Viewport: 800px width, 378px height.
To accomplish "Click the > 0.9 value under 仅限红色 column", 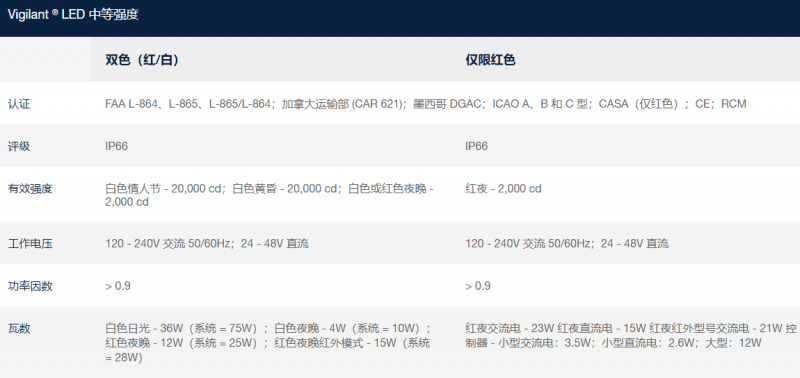I will click(x=478, y=286).
